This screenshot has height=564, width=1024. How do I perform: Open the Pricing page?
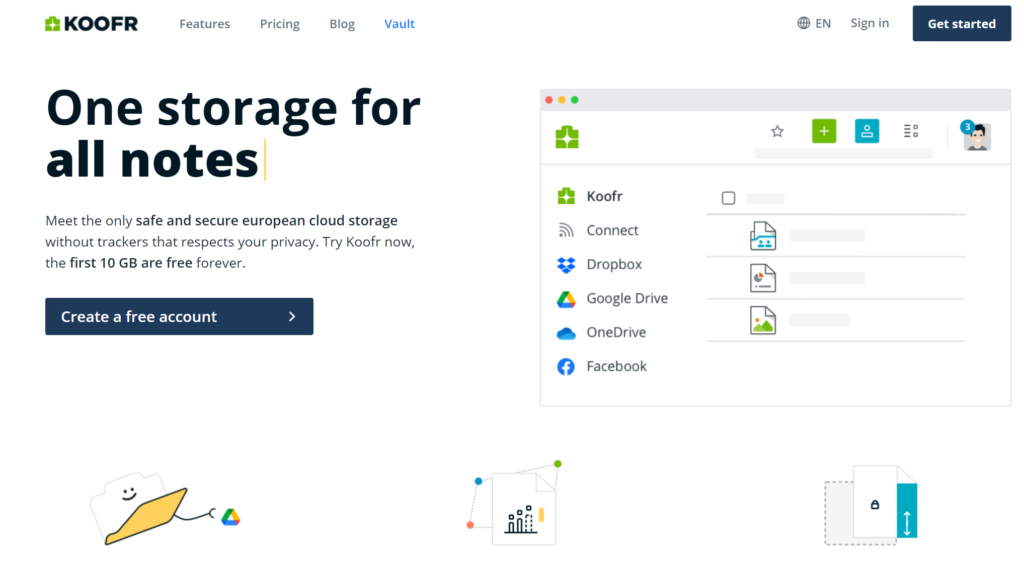pyautogui.click(x=280, y=24)
